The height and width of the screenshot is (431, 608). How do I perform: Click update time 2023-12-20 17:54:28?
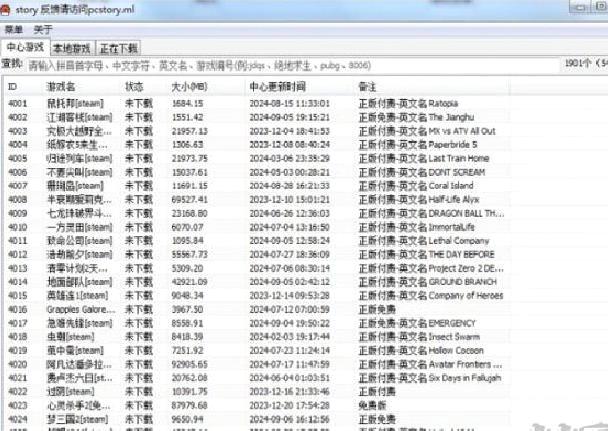pos(289,405)
